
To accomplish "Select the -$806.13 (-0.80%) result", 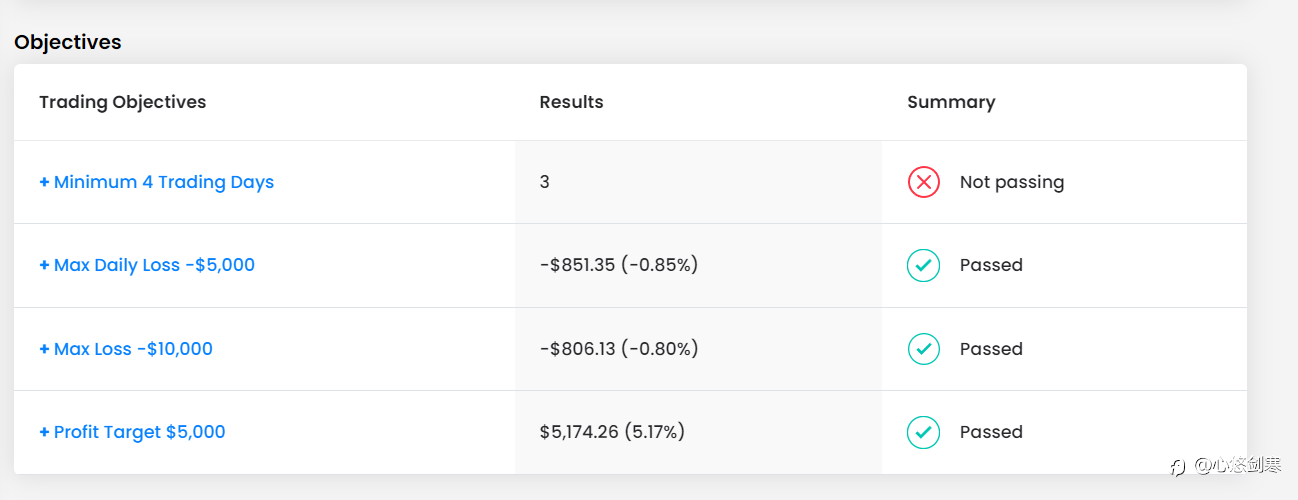I will click(619, 349).
